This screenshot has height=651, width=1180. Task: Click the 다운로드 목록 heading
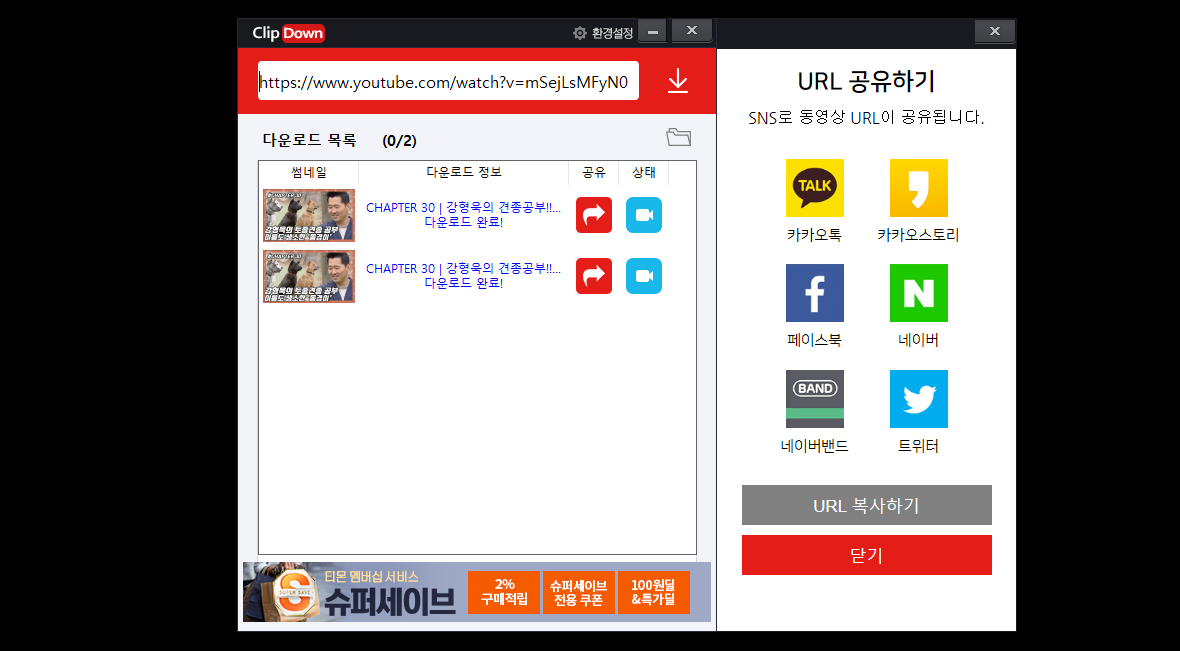(309, 140)
